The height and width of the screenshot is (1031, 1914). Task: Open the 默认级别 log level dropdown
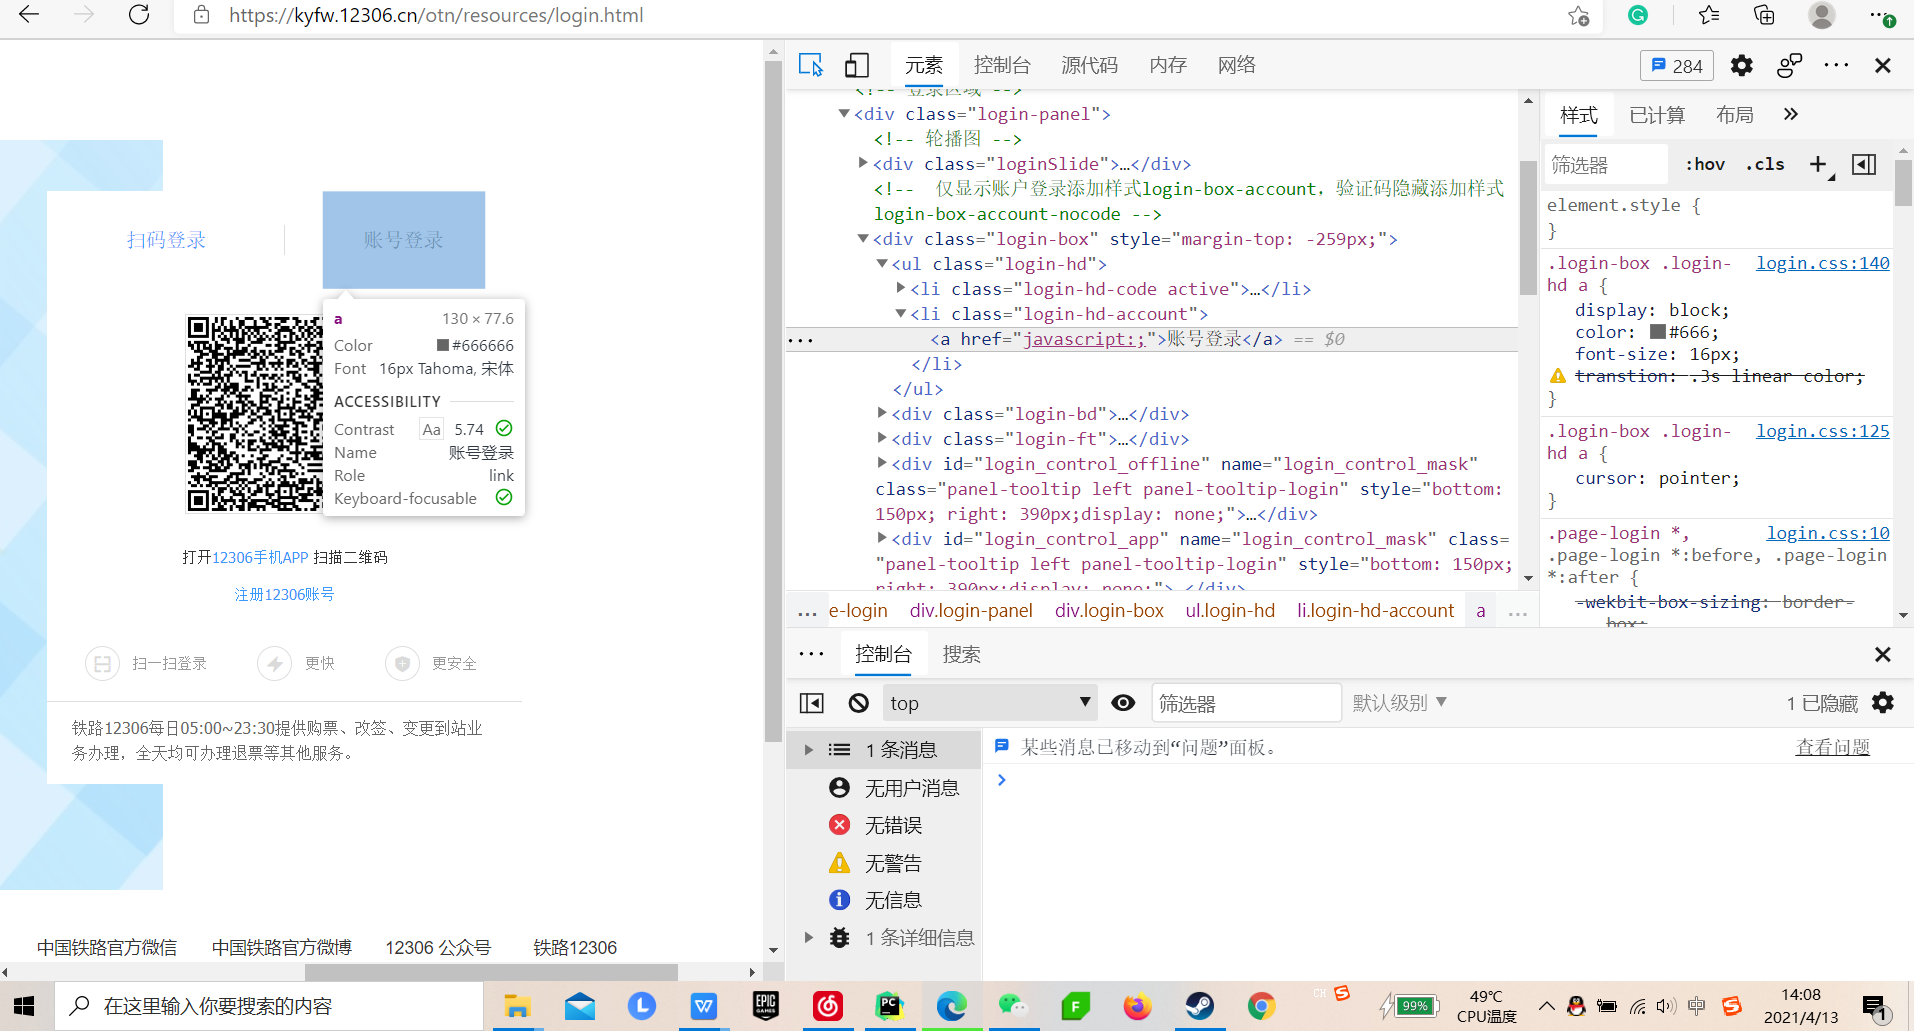click(x=1398, y=702)
